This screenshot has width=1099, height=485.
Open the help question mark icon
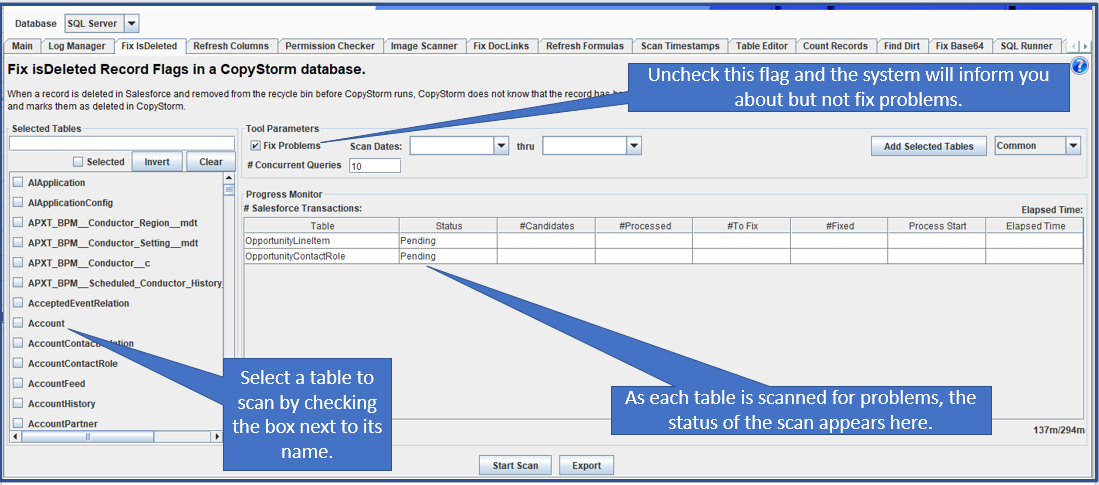click(1080, 67)
